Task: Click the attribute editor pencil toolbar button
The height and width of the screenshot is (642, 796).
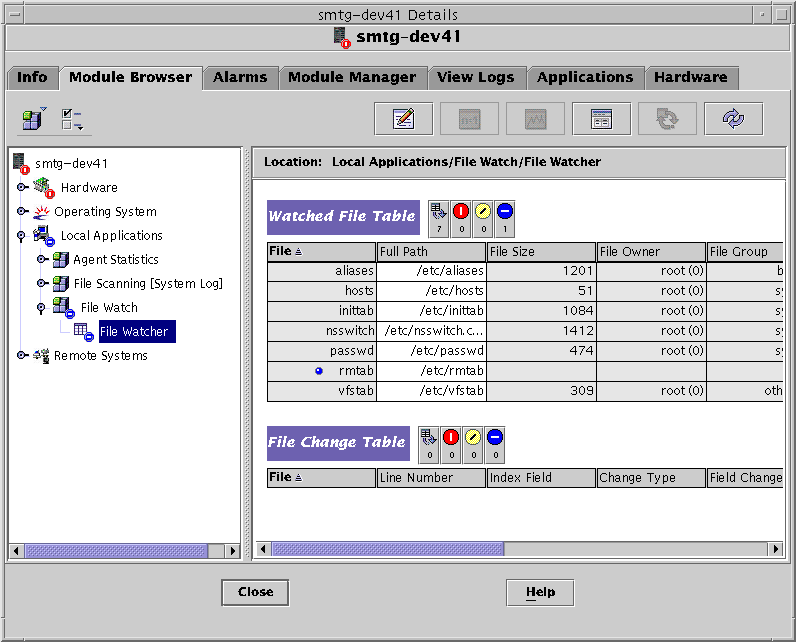Action: [x=404, y=119]
